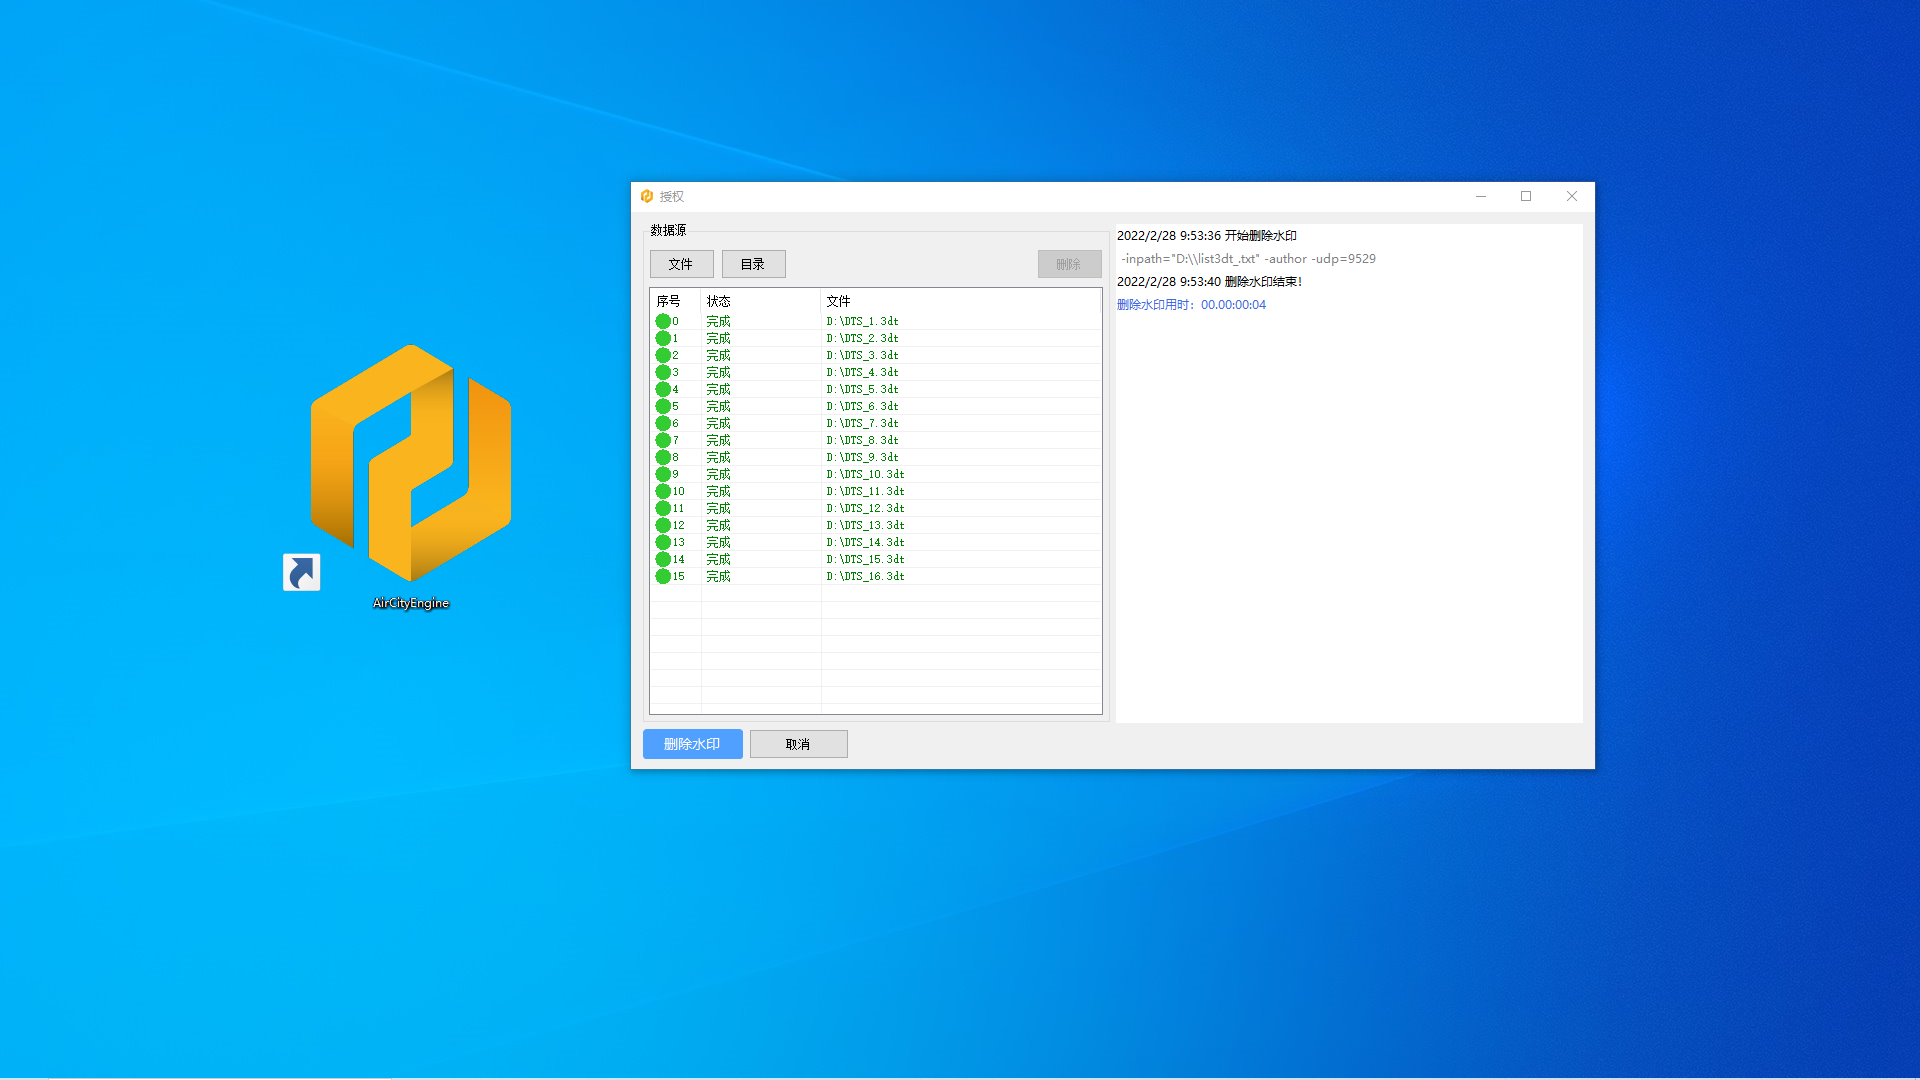Image resolution: width=1920 pixels, height=1080 pixels.
Task: Click the green status dot for row 10
Action: [663, 491]
